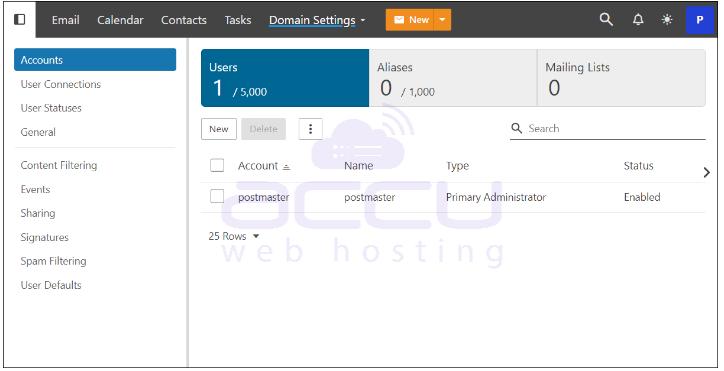The height and width of the screenshot is (371, 724).
Task: Click the greyed Delete button
Action: pyautogui.click(x=264, y=129)
